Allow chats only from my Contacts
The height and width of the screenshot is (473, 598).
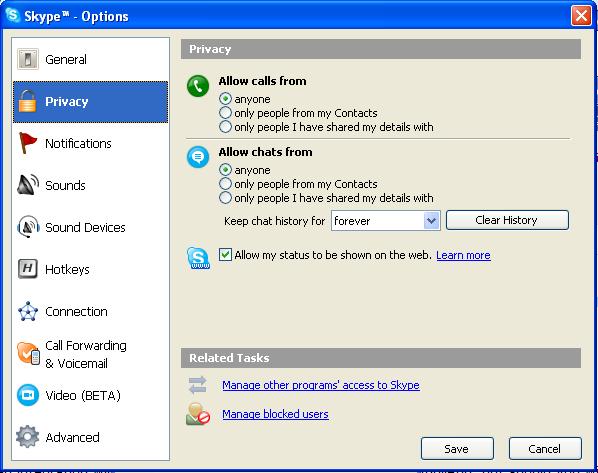pos(225,184)
